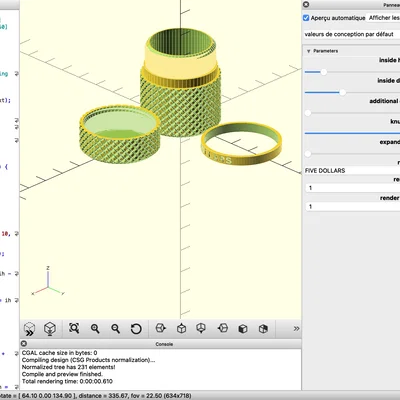The width and height of the screenshot is (400, 400).
Task: Close the customizer panel with X icon
Action: pyautogui.click(x=306, y=4)
